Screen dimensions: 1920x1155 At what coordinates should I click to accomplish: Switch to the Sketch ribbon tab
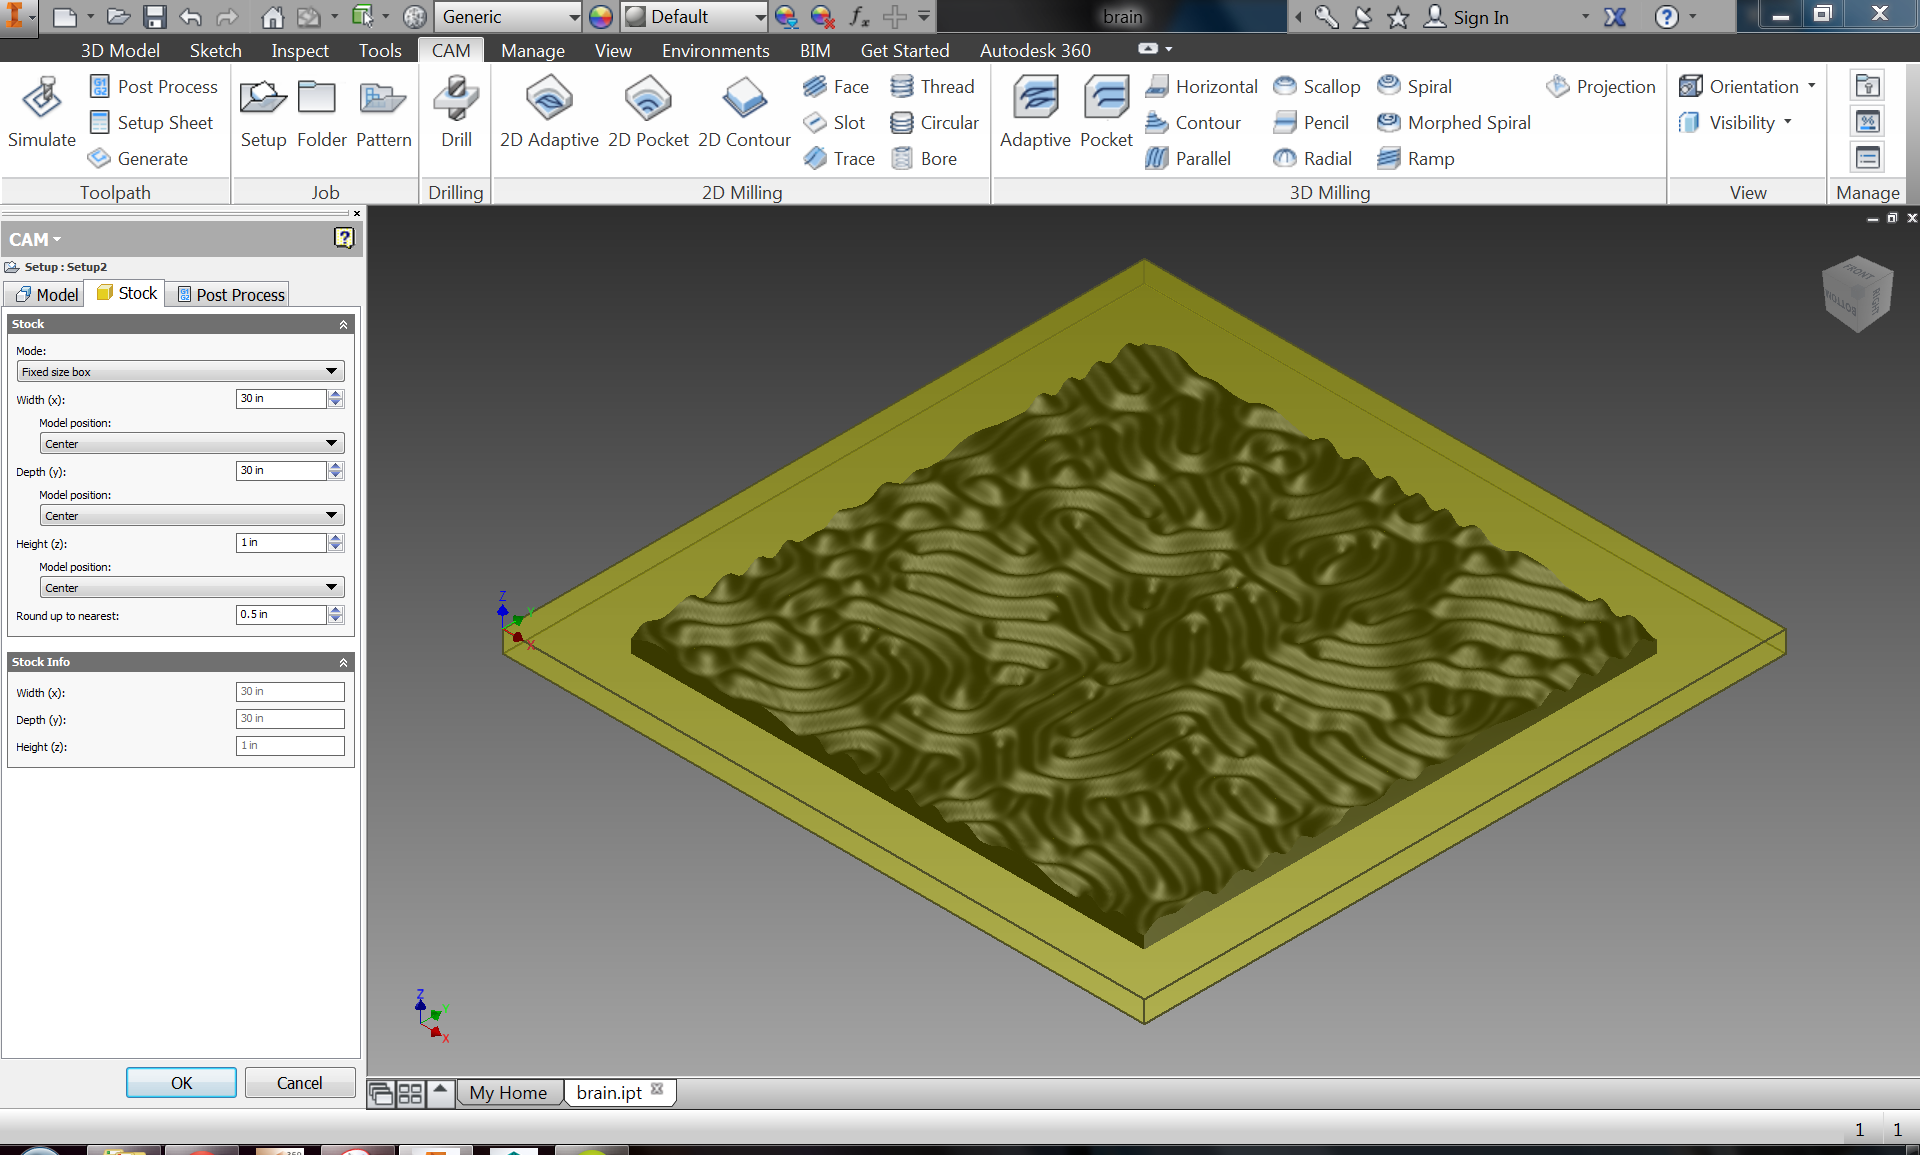[216, 51]
